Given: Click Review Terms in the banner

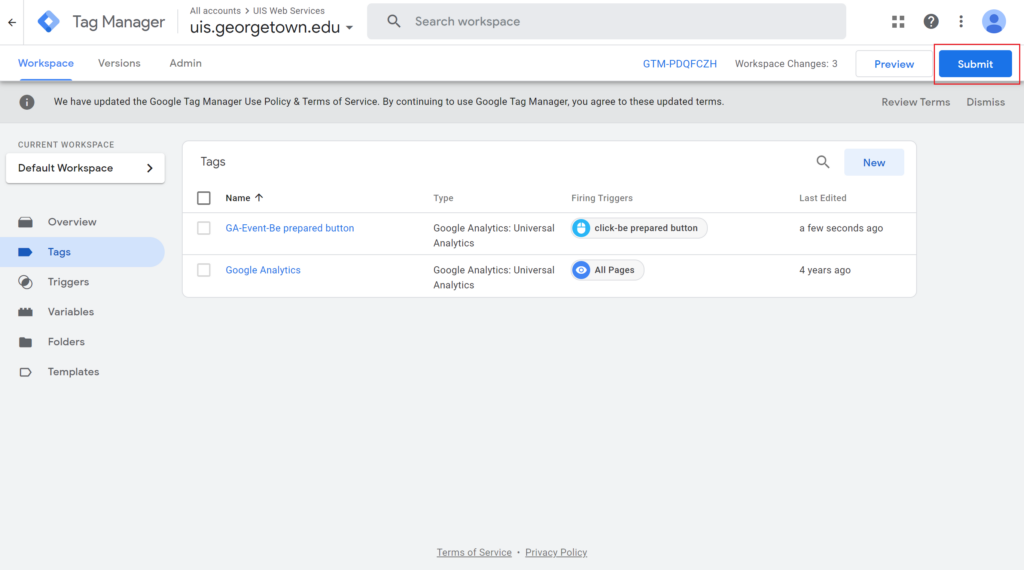Looking at the screenshot, I should pos(916,102).
